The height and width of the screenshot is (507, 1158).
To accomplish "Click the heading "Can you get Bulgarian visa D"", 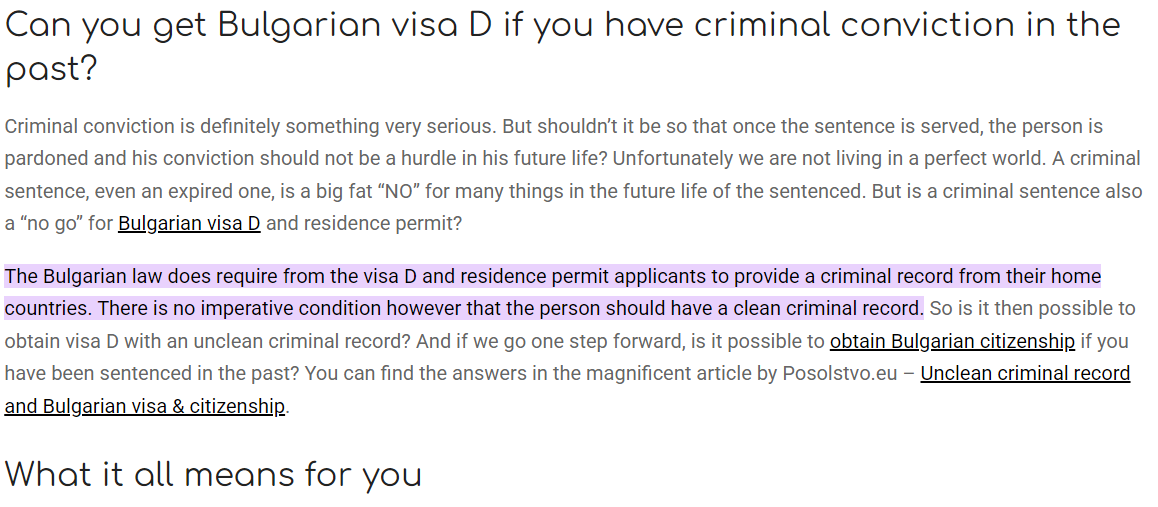I will pyautogui.click(x=250, y=25).
